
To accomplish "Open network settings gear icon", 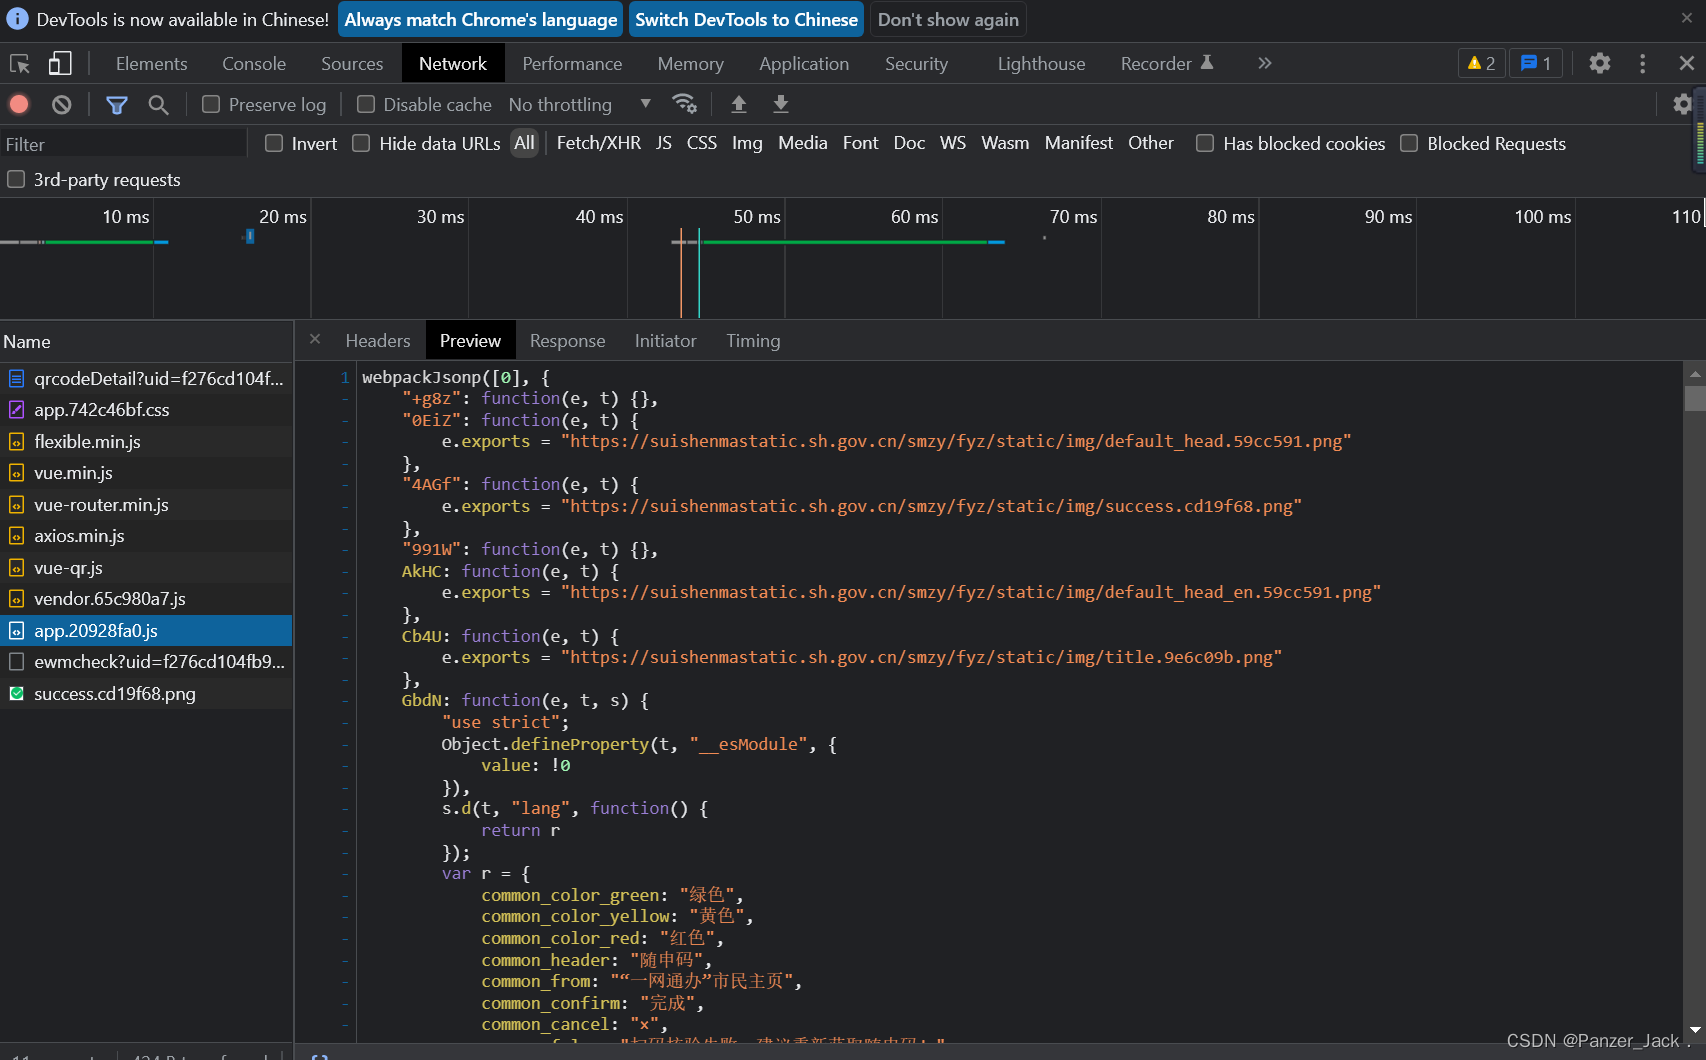I will (x=1682, y=104).
